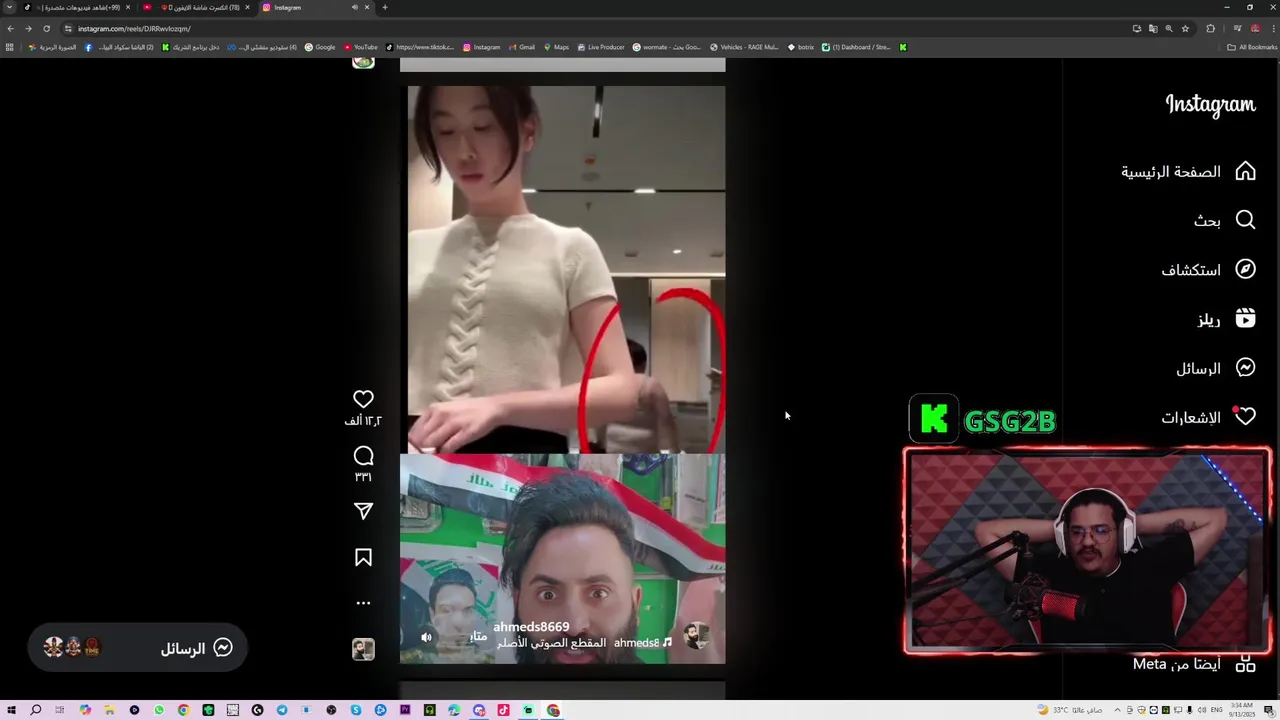The width and height of the screenshot is (1280, 720).
Task: Open the Gmail bookmark
Action: click(x=521, y=47)
